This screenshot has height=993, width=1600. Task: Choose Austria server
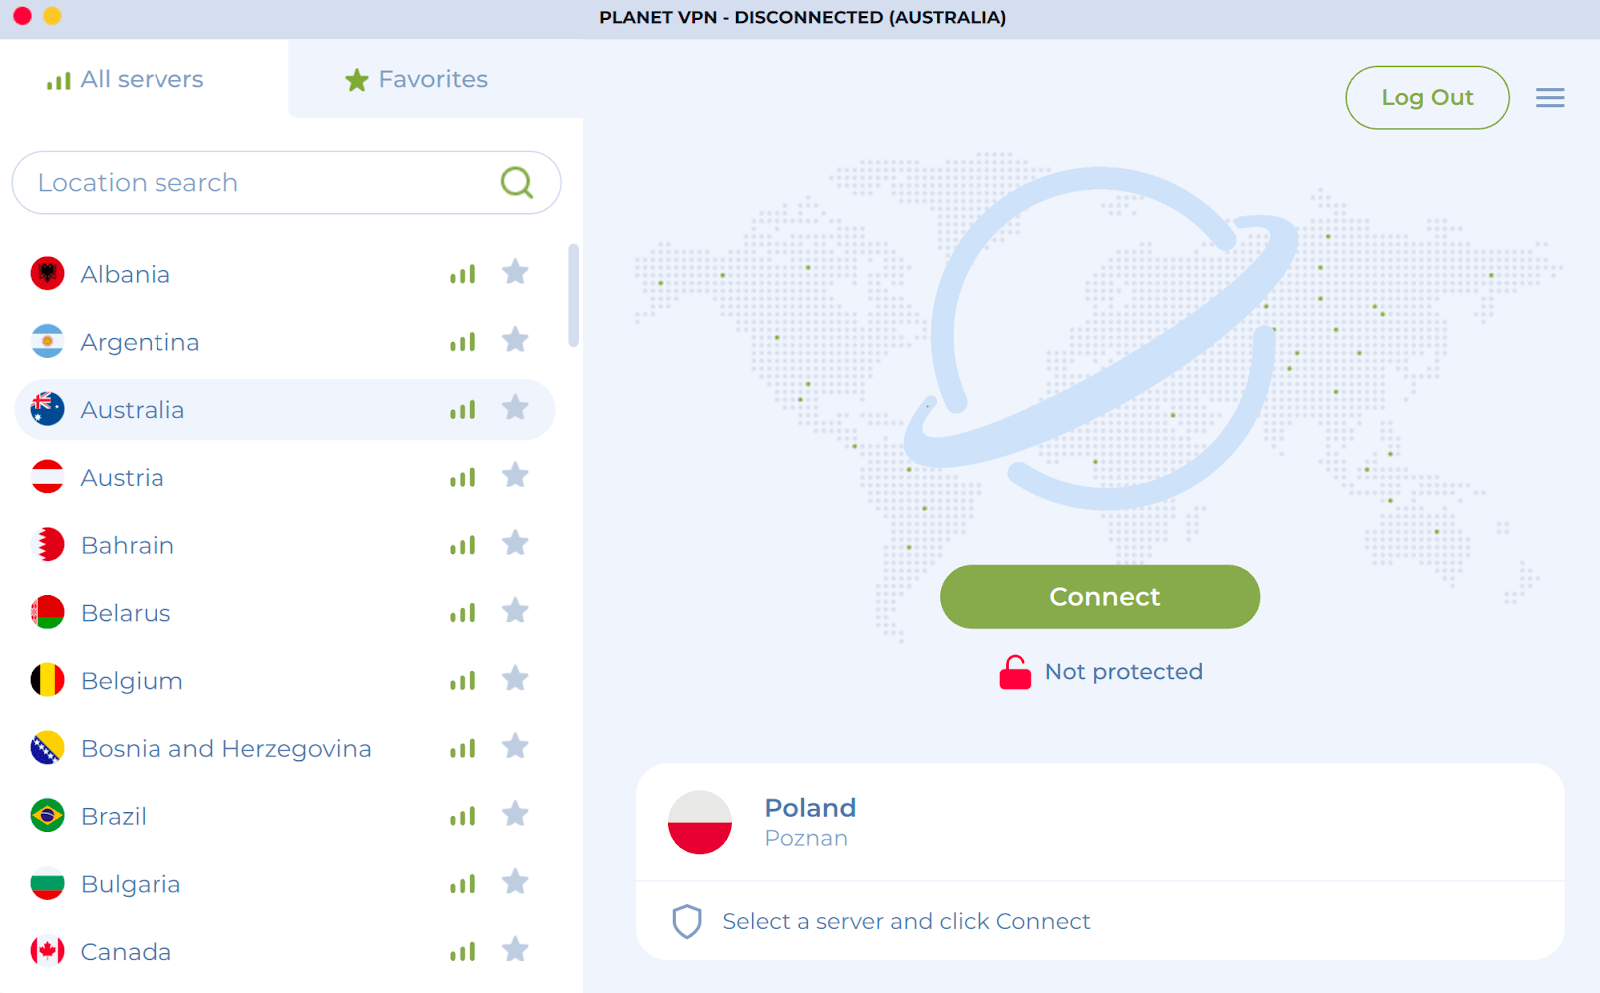pyautogui.click(x=285, y=477)
